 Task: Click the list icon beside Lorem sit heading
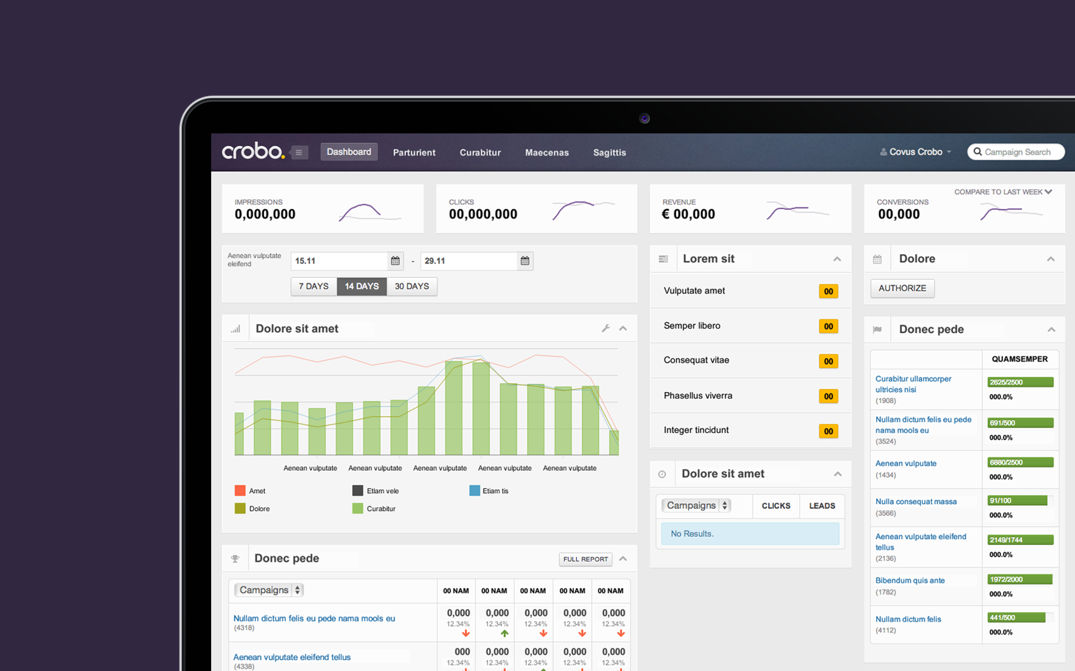[663, 259]
